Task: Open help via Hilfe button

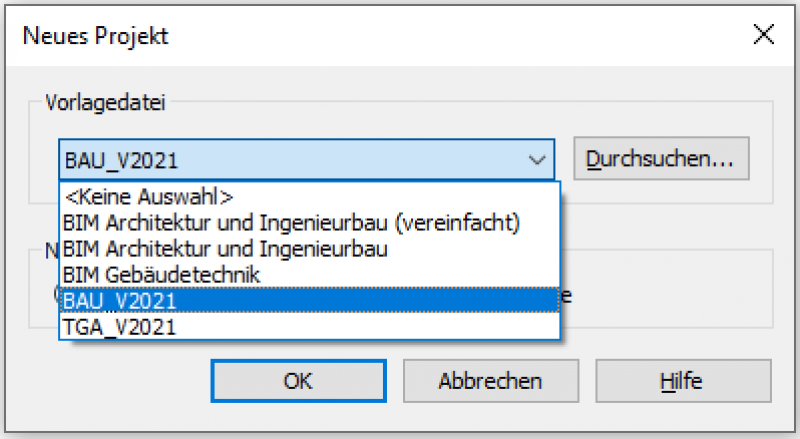Action: [682, 381]
